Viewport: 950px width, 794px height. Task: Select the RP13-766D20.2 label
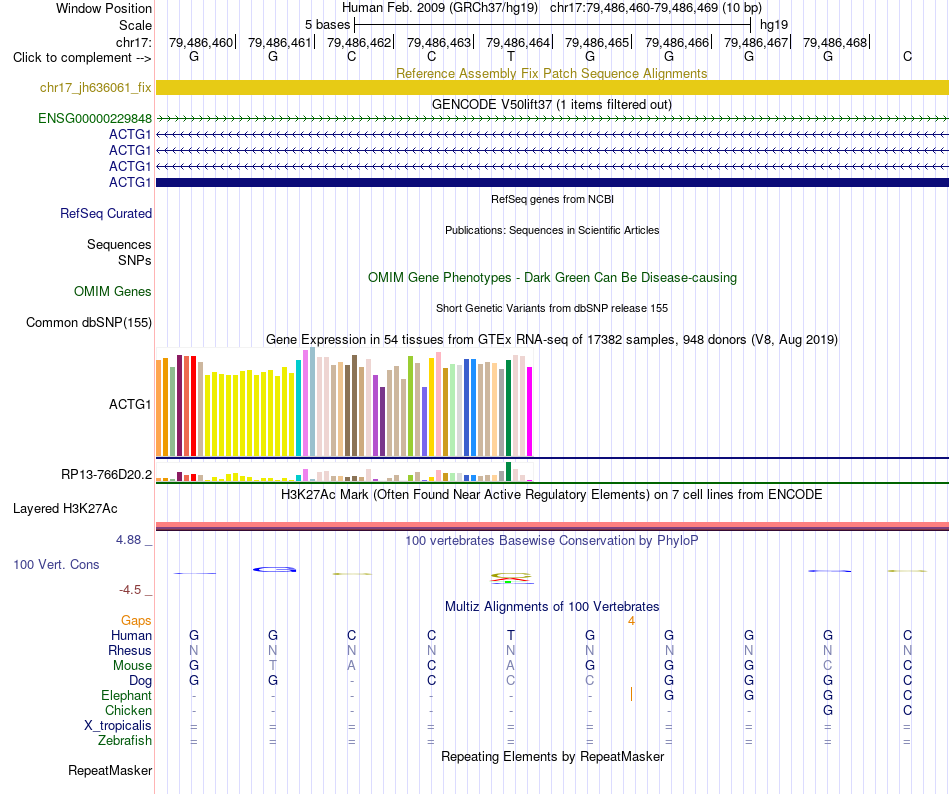106,474
